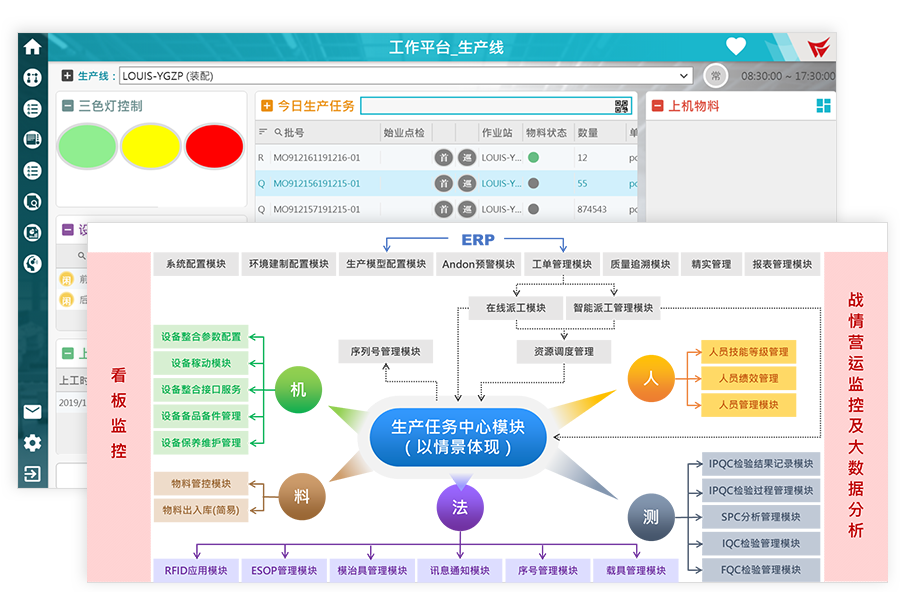The width and height of the screenshot is (902, 608).
Task: Click 首 button for batch MO912161191216-01
Action: tap(444, 158)
